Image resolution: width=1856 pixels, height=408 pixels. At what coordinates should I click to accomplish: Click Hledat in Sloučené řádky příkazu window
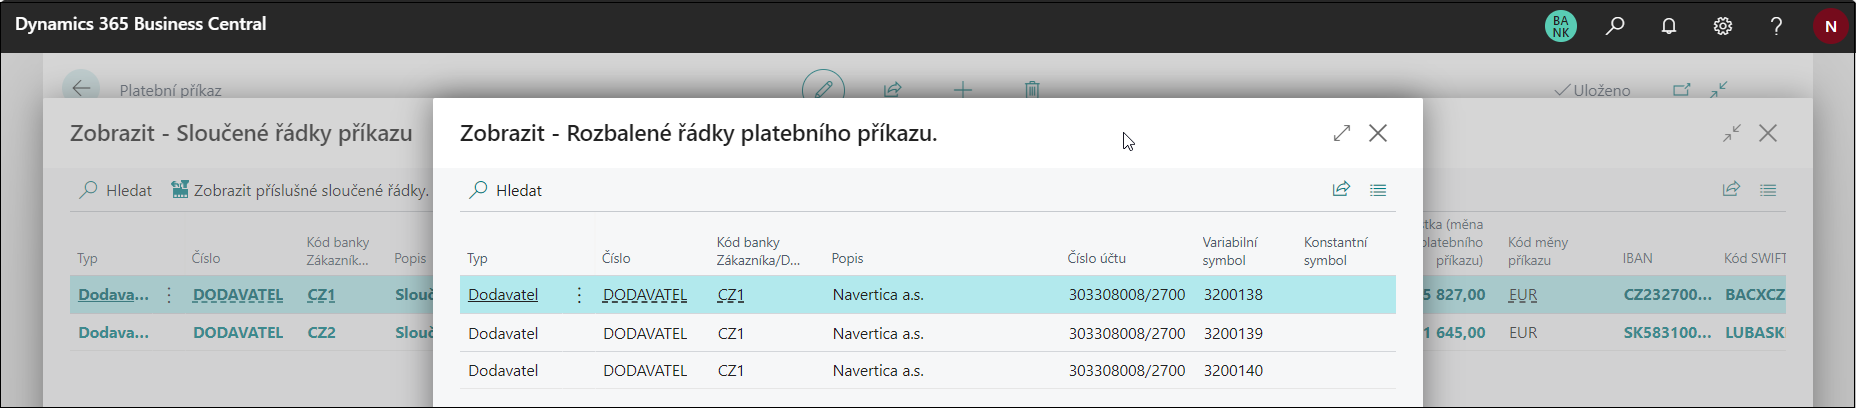[x=116, y=190]
